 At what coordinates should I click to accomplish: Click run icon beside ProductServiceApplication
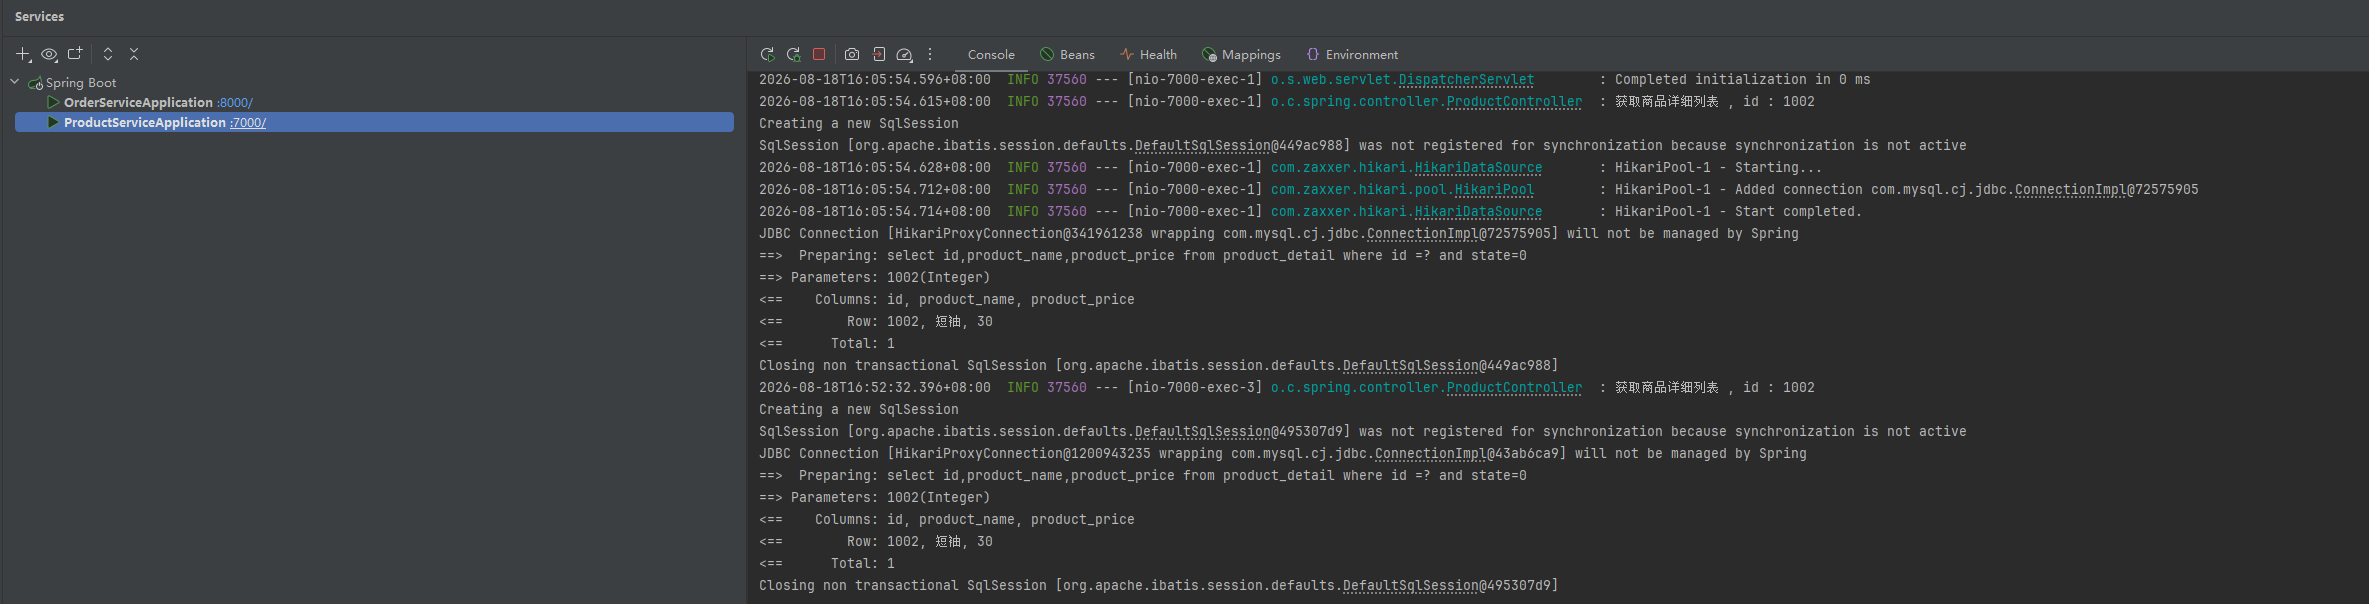[x=53, y=122]
